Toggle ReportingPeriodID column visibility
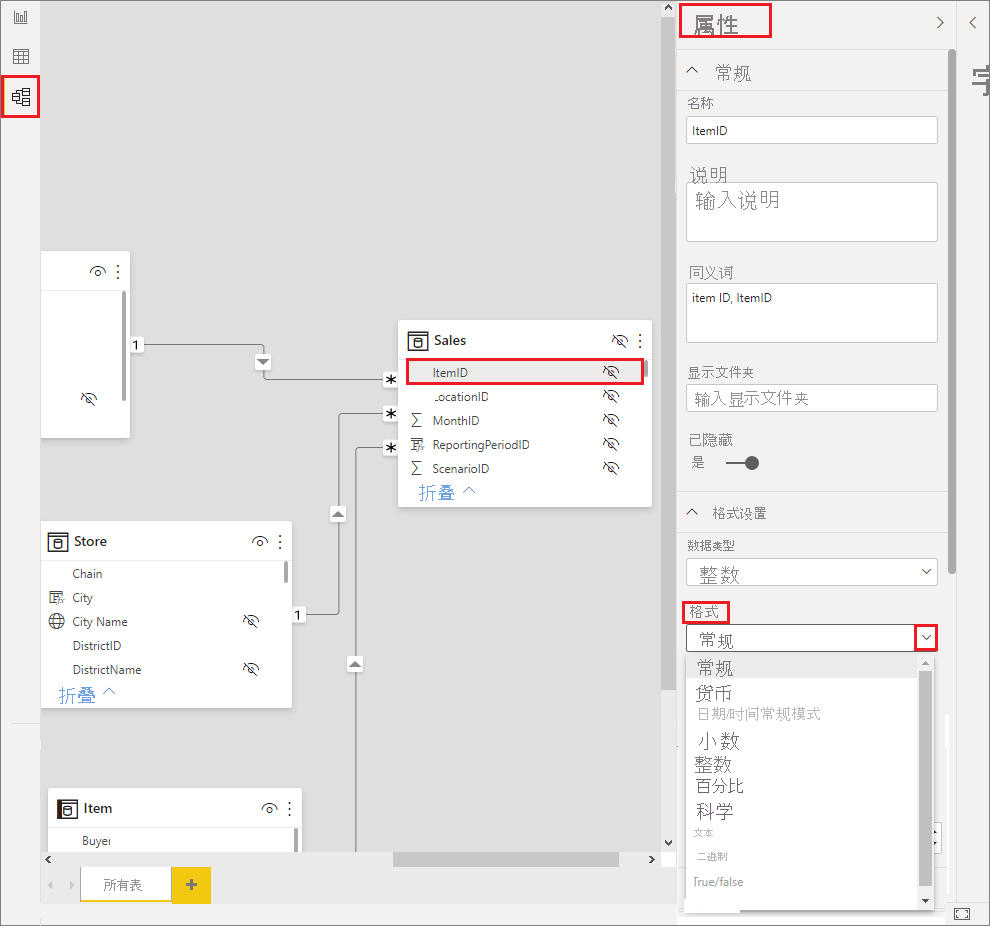This screenshot has width=990, height=926. click(x=611, y=444)
